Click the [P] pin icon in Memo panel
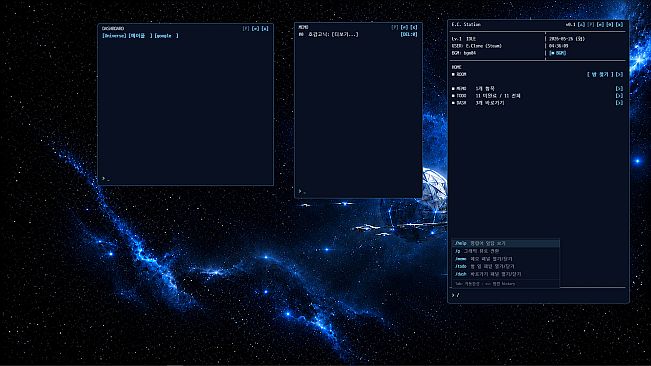Image resolution: width=651 pixels, height=366 pixels. point(394,27)
